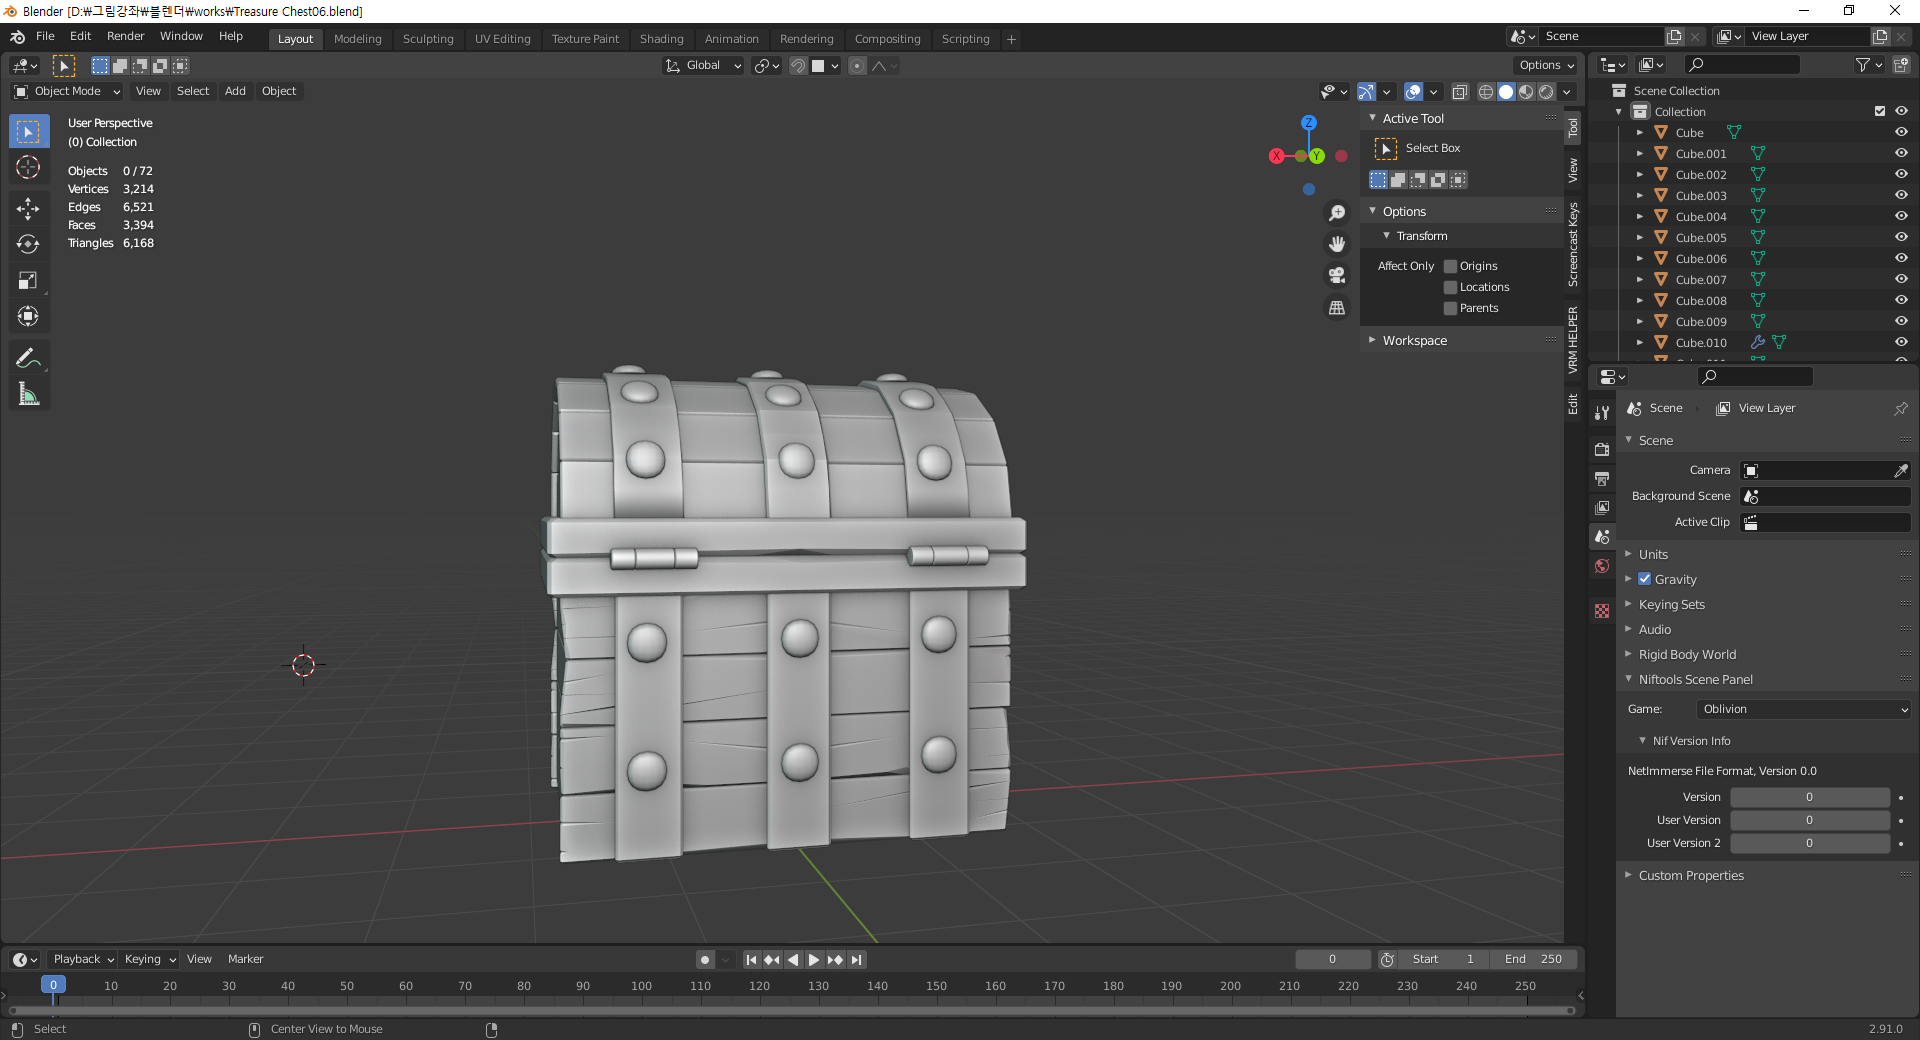Switch to the Sculpting workspace tab
Image resolution: width=1920 pixels, height=1040 pixels.
click(x=428, y=39)
